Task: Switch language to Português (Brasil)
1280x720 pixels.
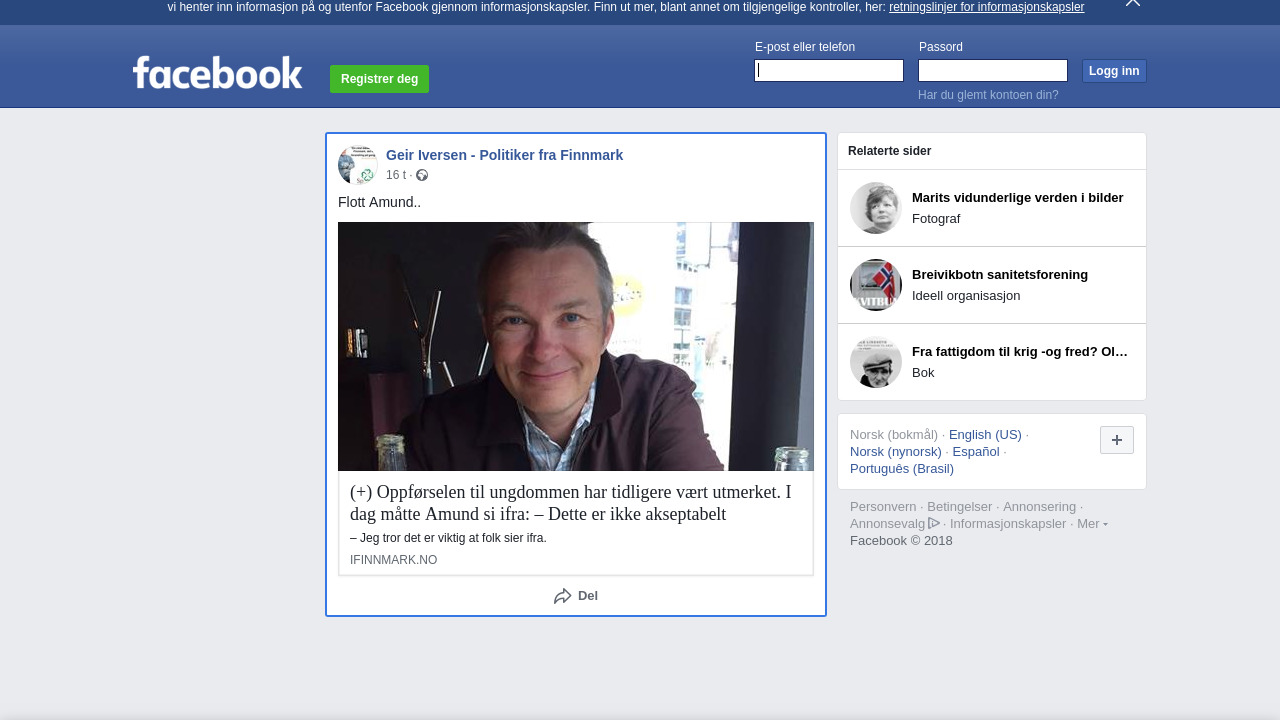Action: pyautogui.click(x=902, y=469)
